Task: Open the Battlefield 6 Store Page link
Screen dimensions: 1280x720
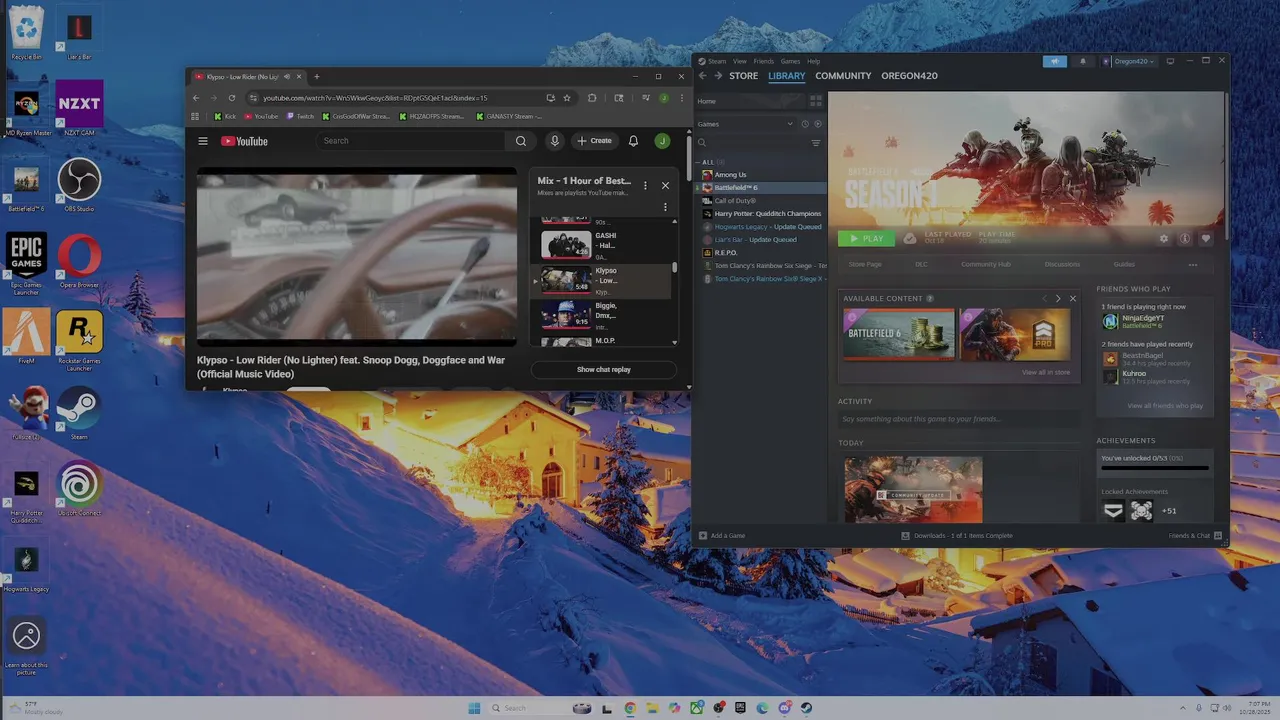Action: point(865,265)
